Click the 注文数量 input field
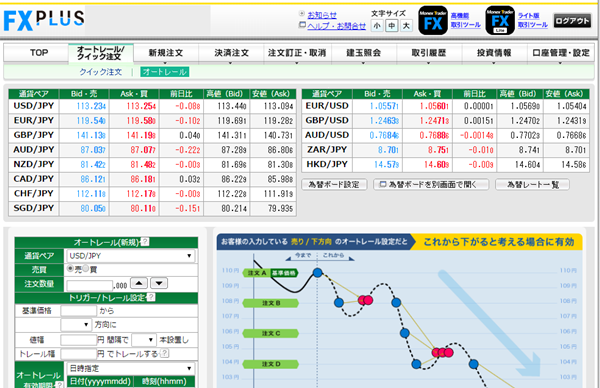The width and height of the screenshot is (600, 388). pos(90,285)
